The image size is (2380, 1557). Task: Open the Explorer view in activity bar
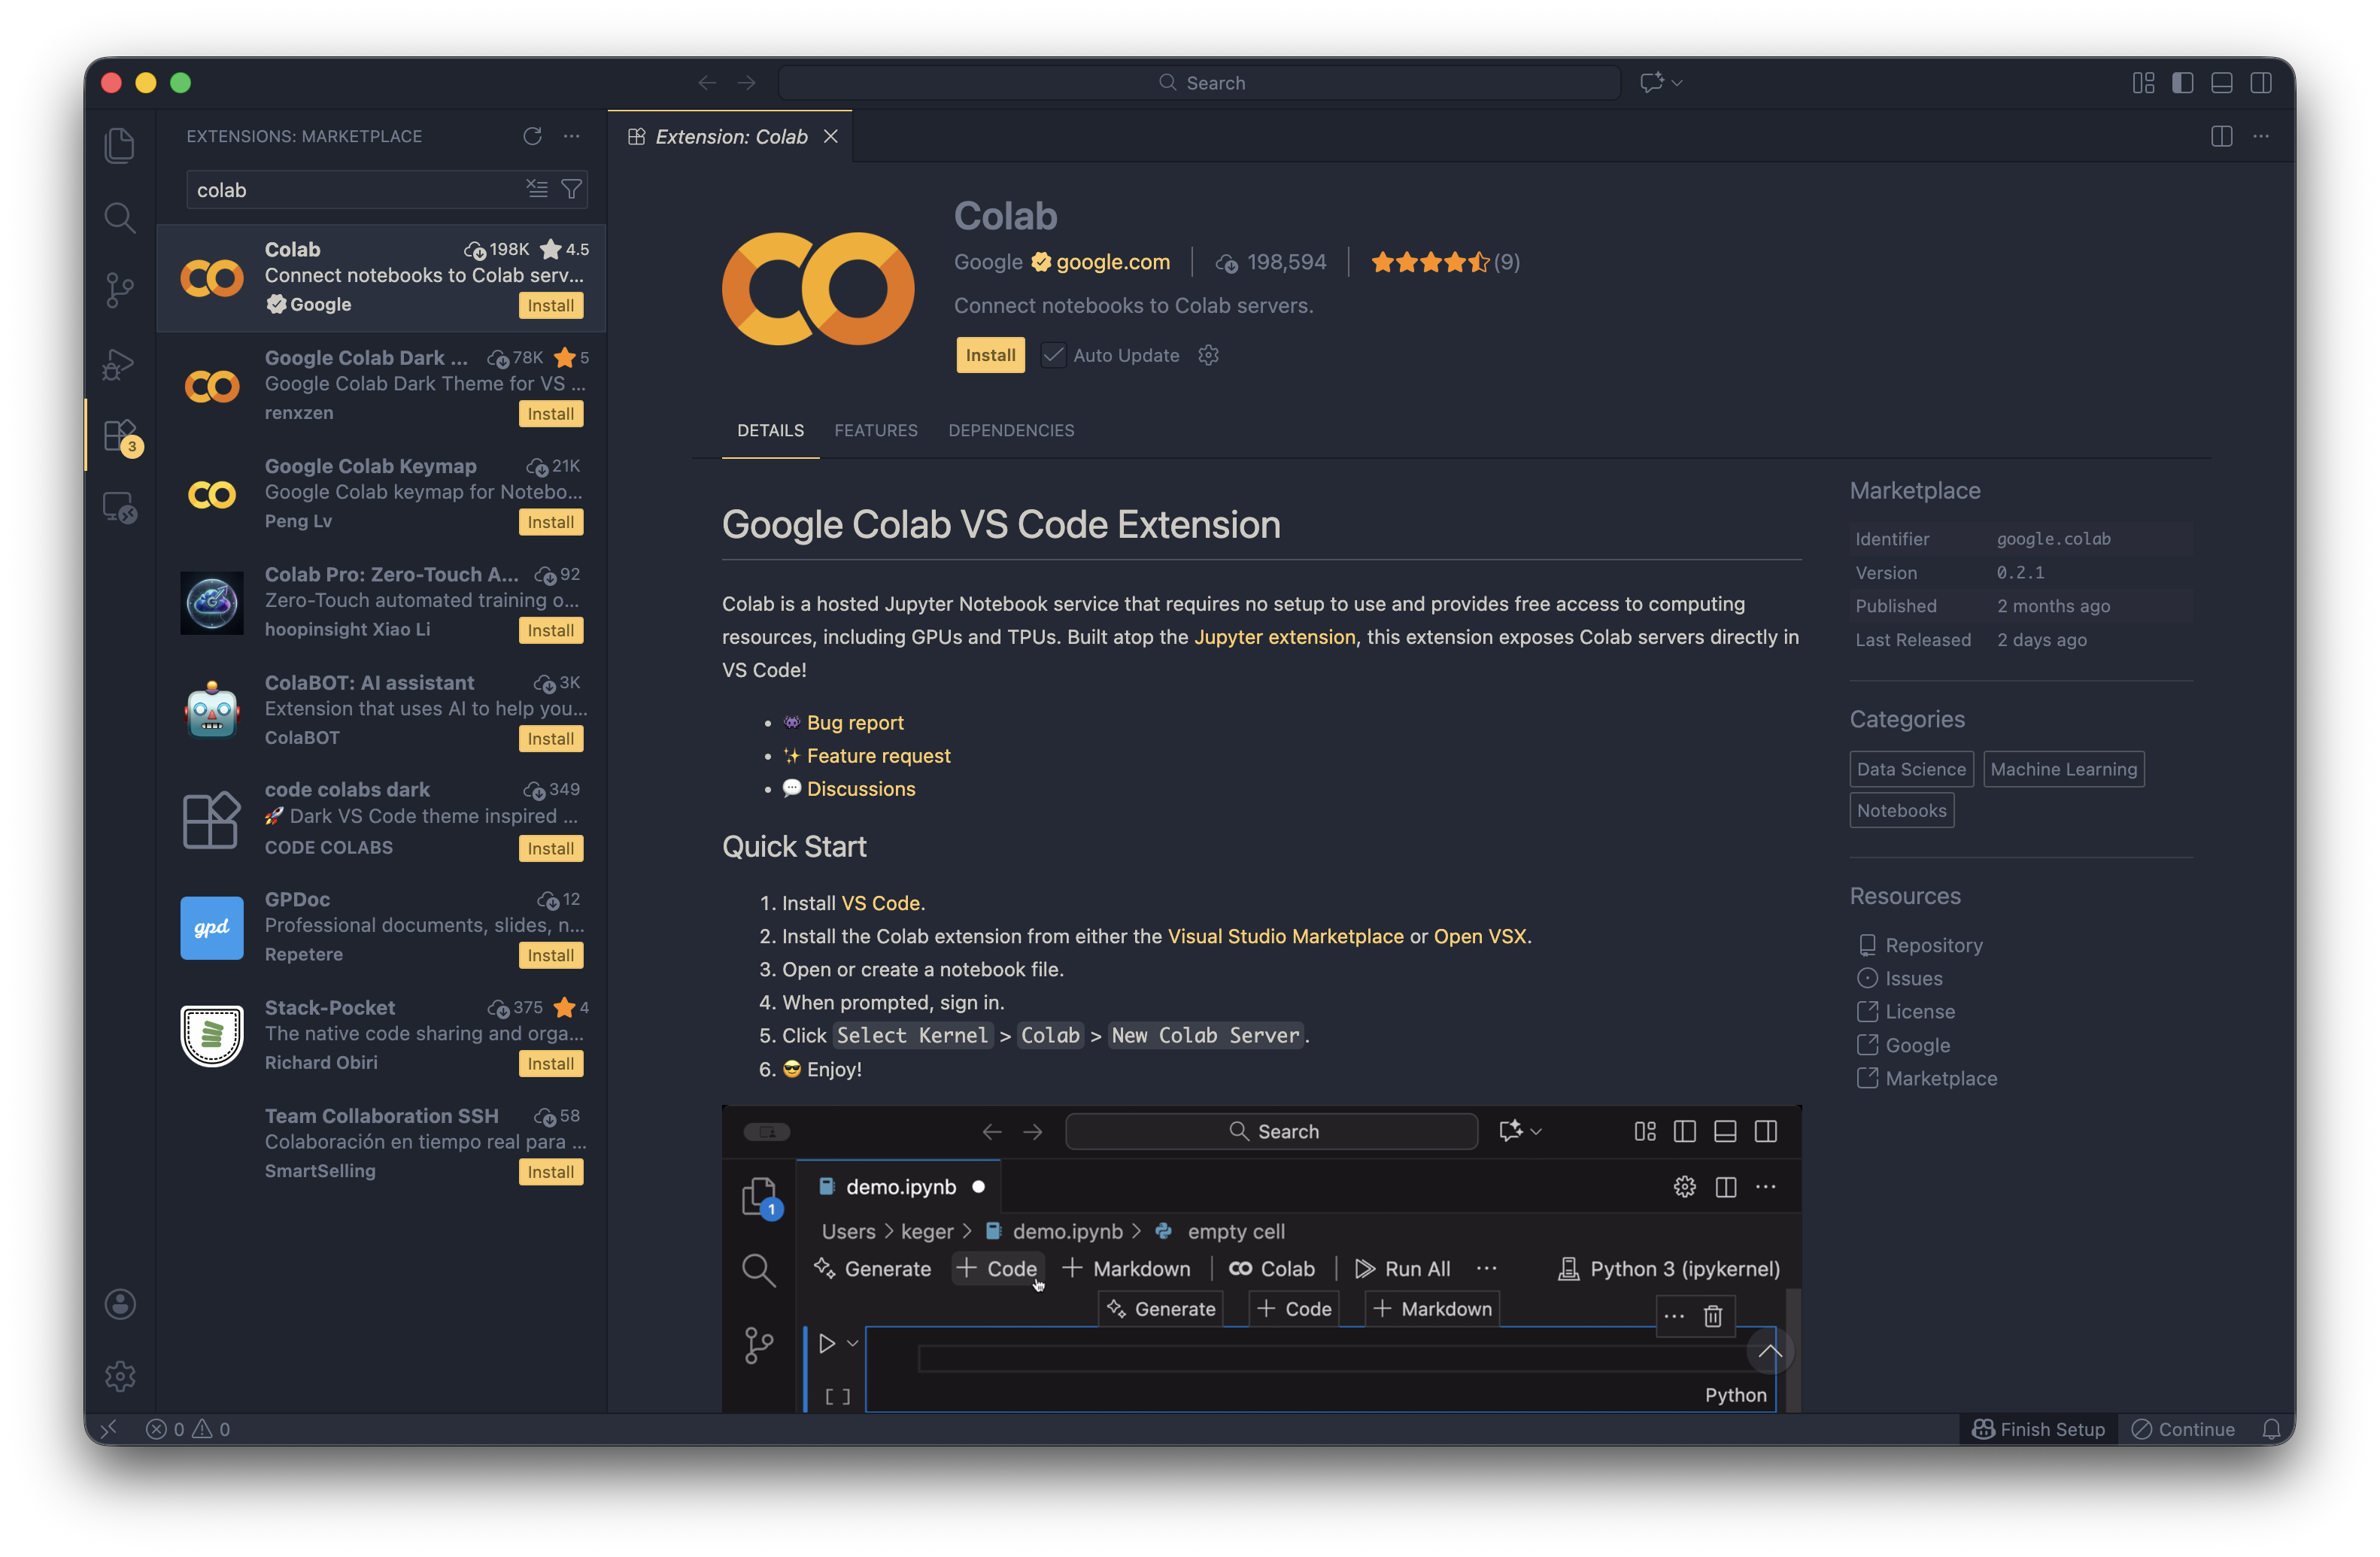click(x=120, y=146)
